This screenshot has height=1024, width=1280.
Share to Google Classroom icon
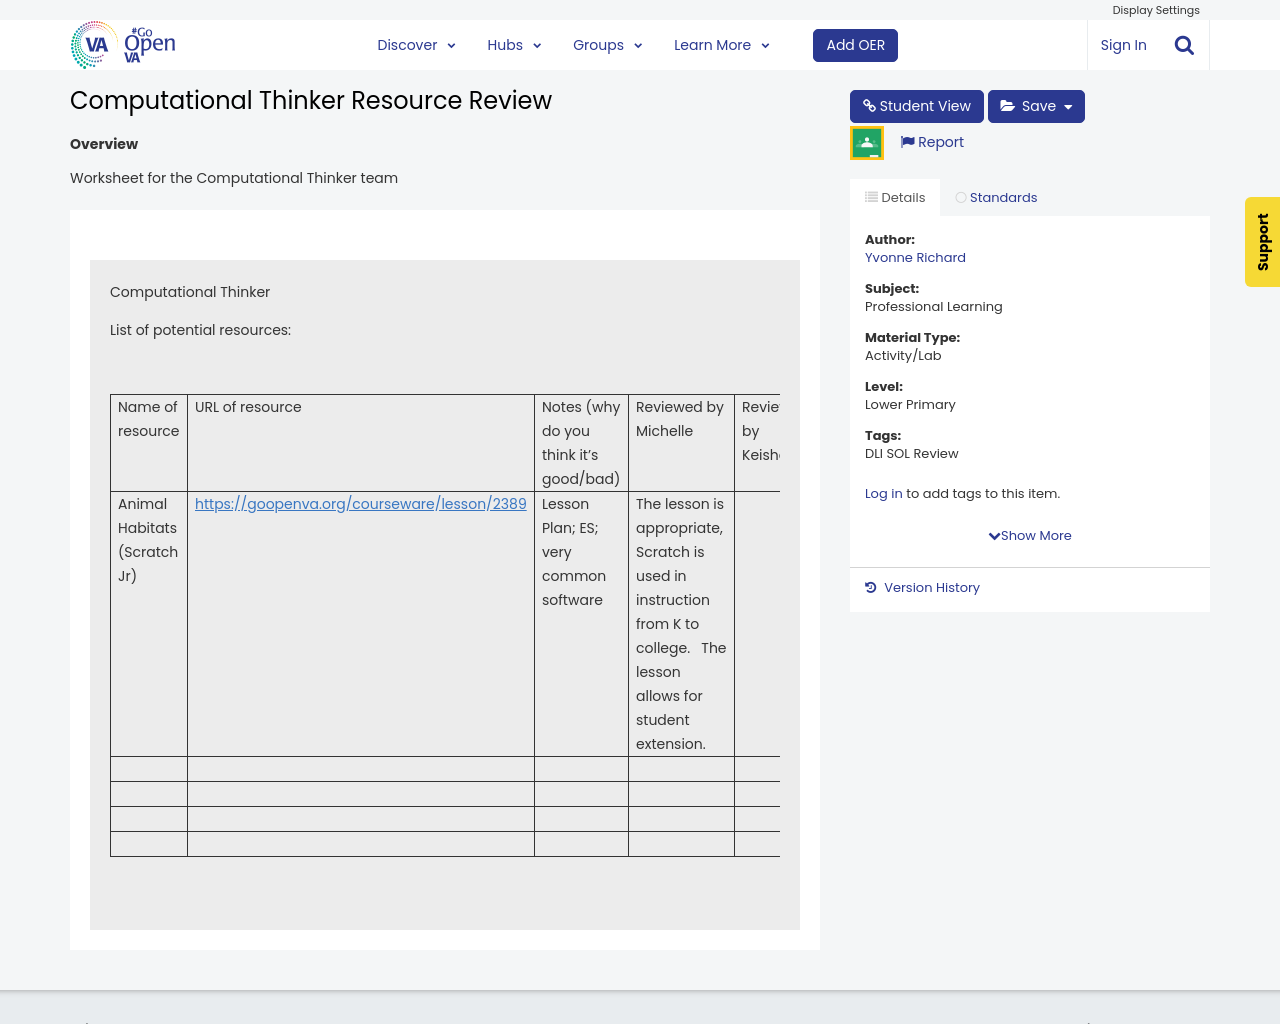click(x=867, y=143)
